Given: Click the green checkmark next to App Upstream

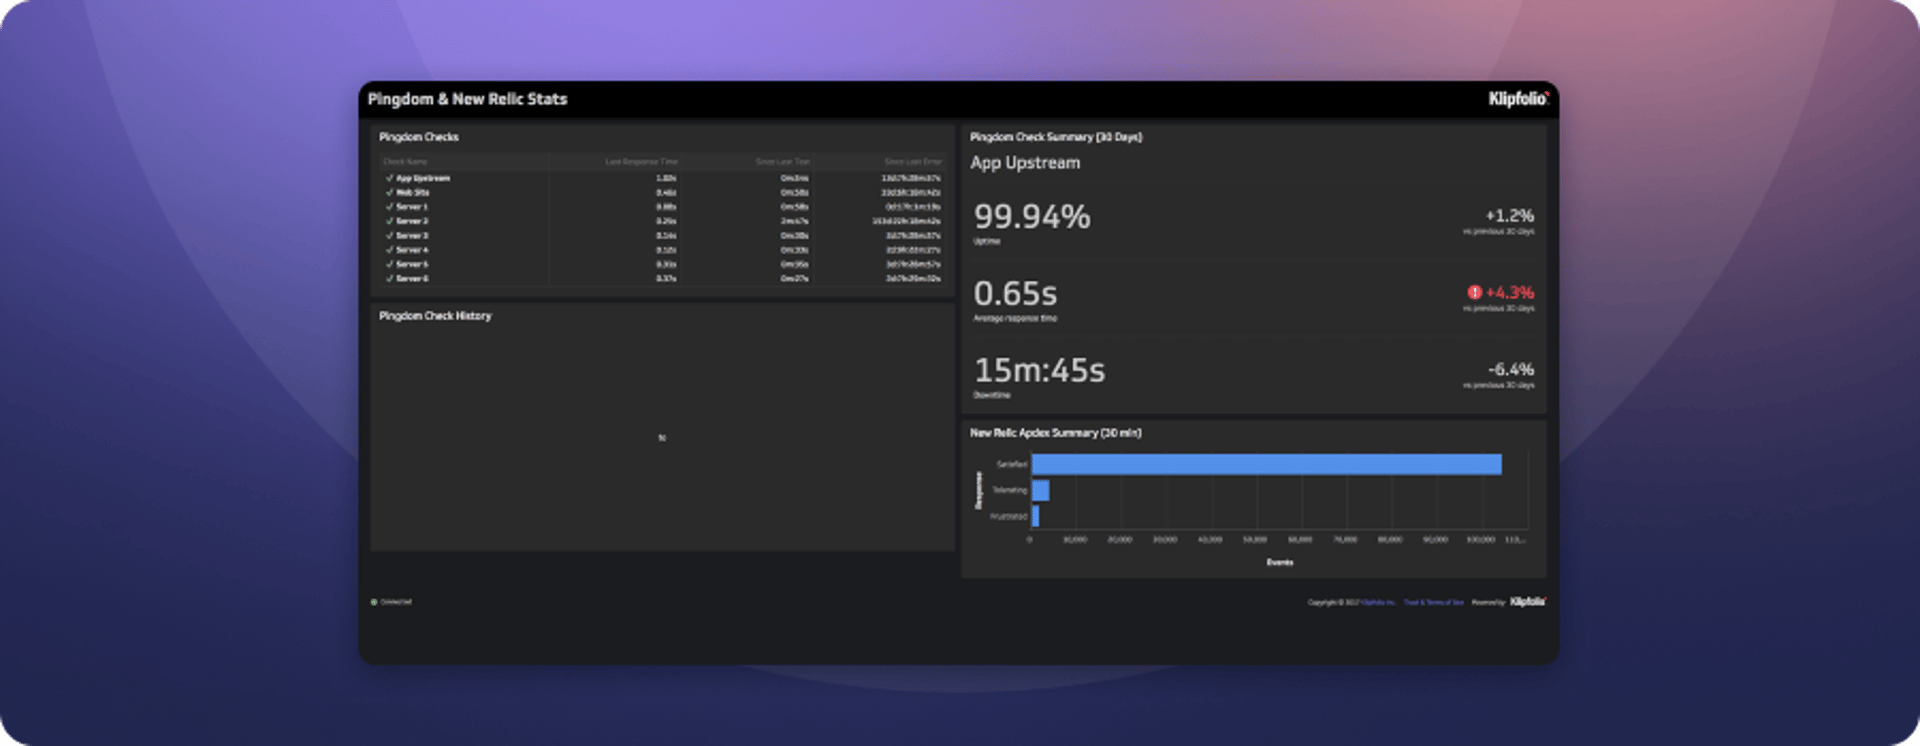Looking at the screenshot, I should [389, 178].
